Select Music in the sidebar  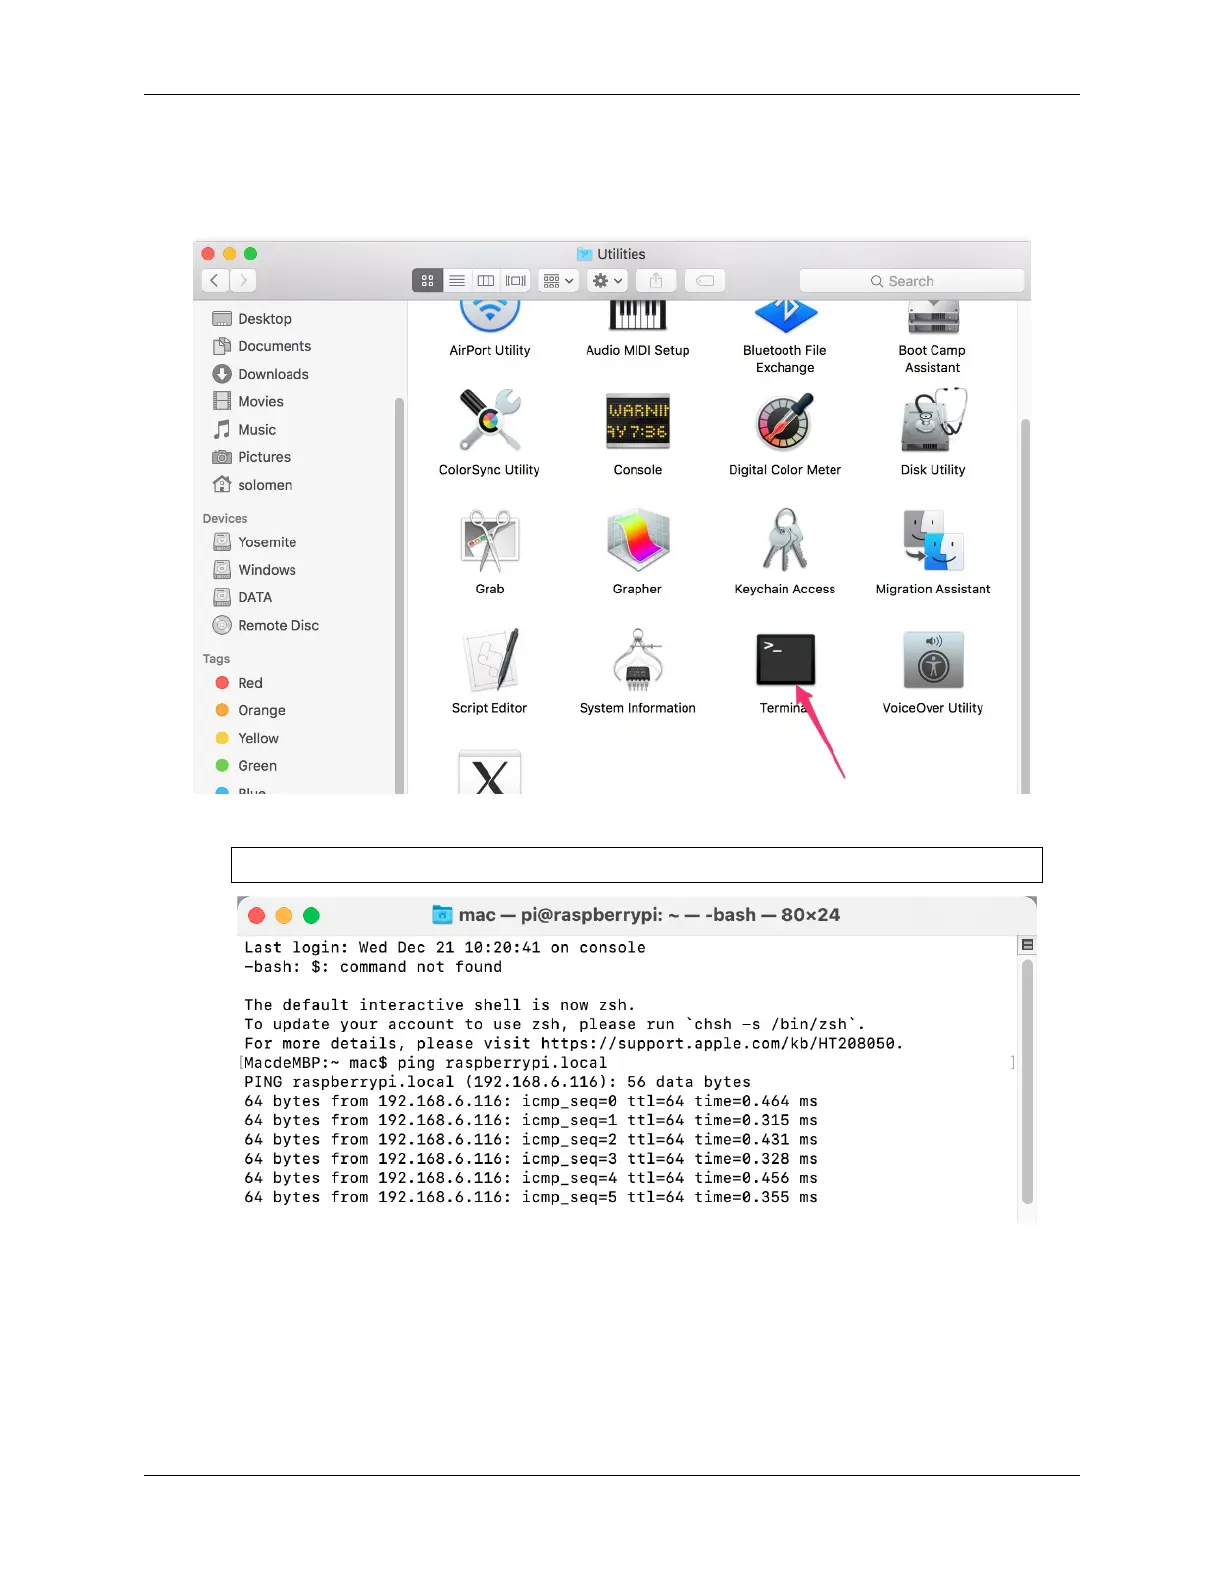[245, 429]
